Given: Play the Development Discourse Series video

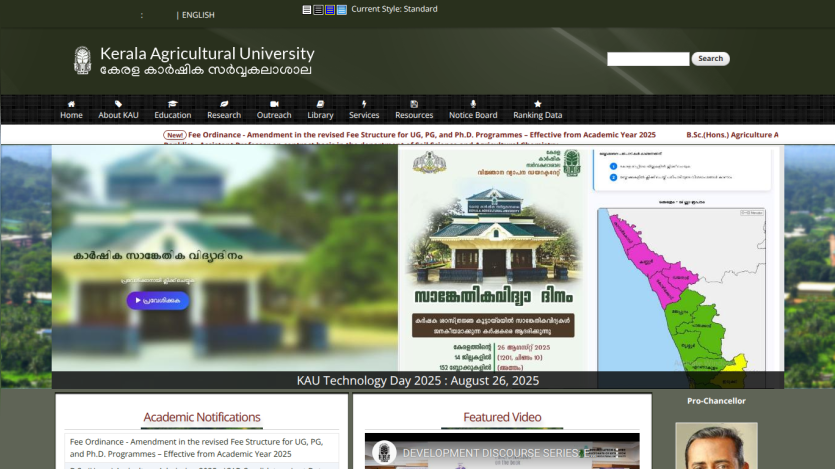Looking at the screenshot, I should pyautogui.click(x=502, y=451).
